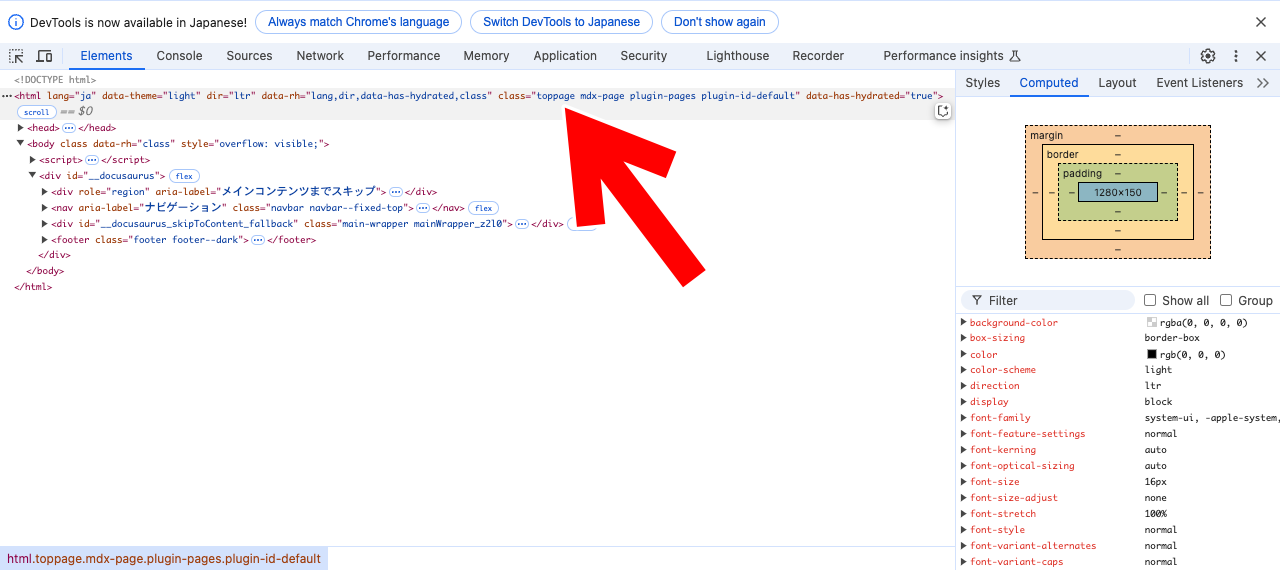
Task: Open DevTools settings gear
Action: (x=1208, y=56)
